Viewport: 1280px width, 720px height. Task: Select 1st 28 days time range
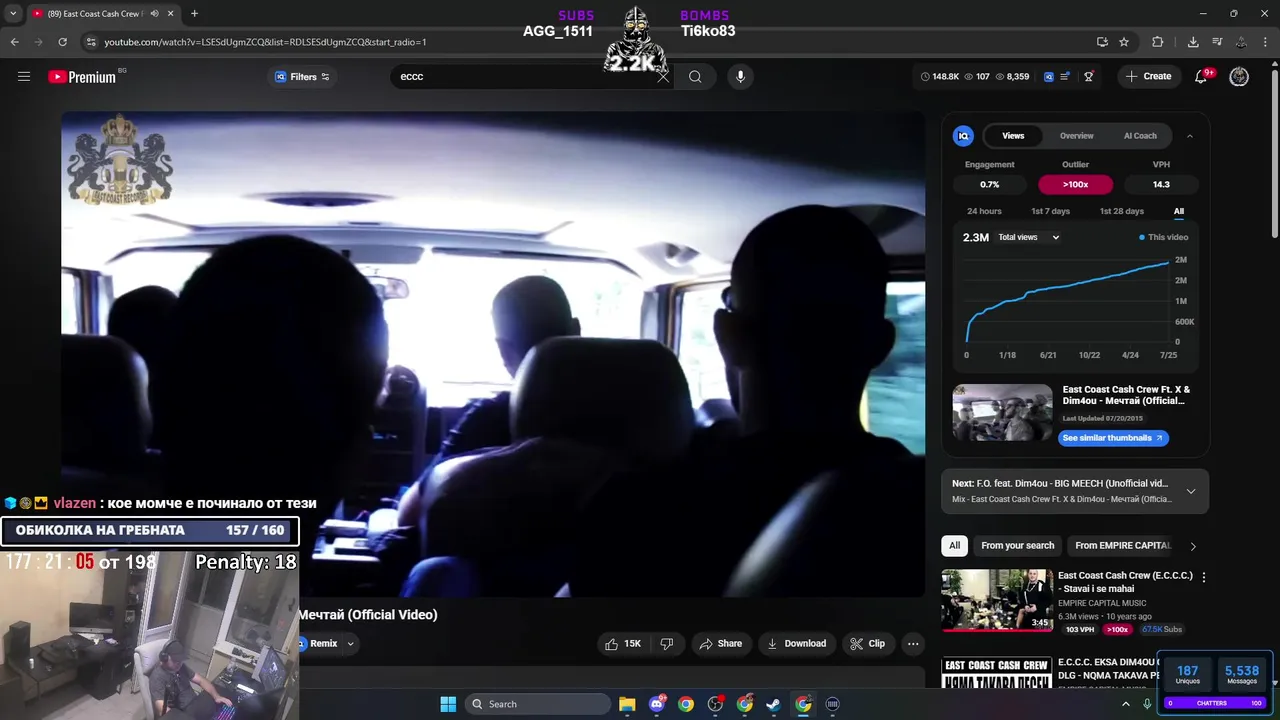(1122, 211)
